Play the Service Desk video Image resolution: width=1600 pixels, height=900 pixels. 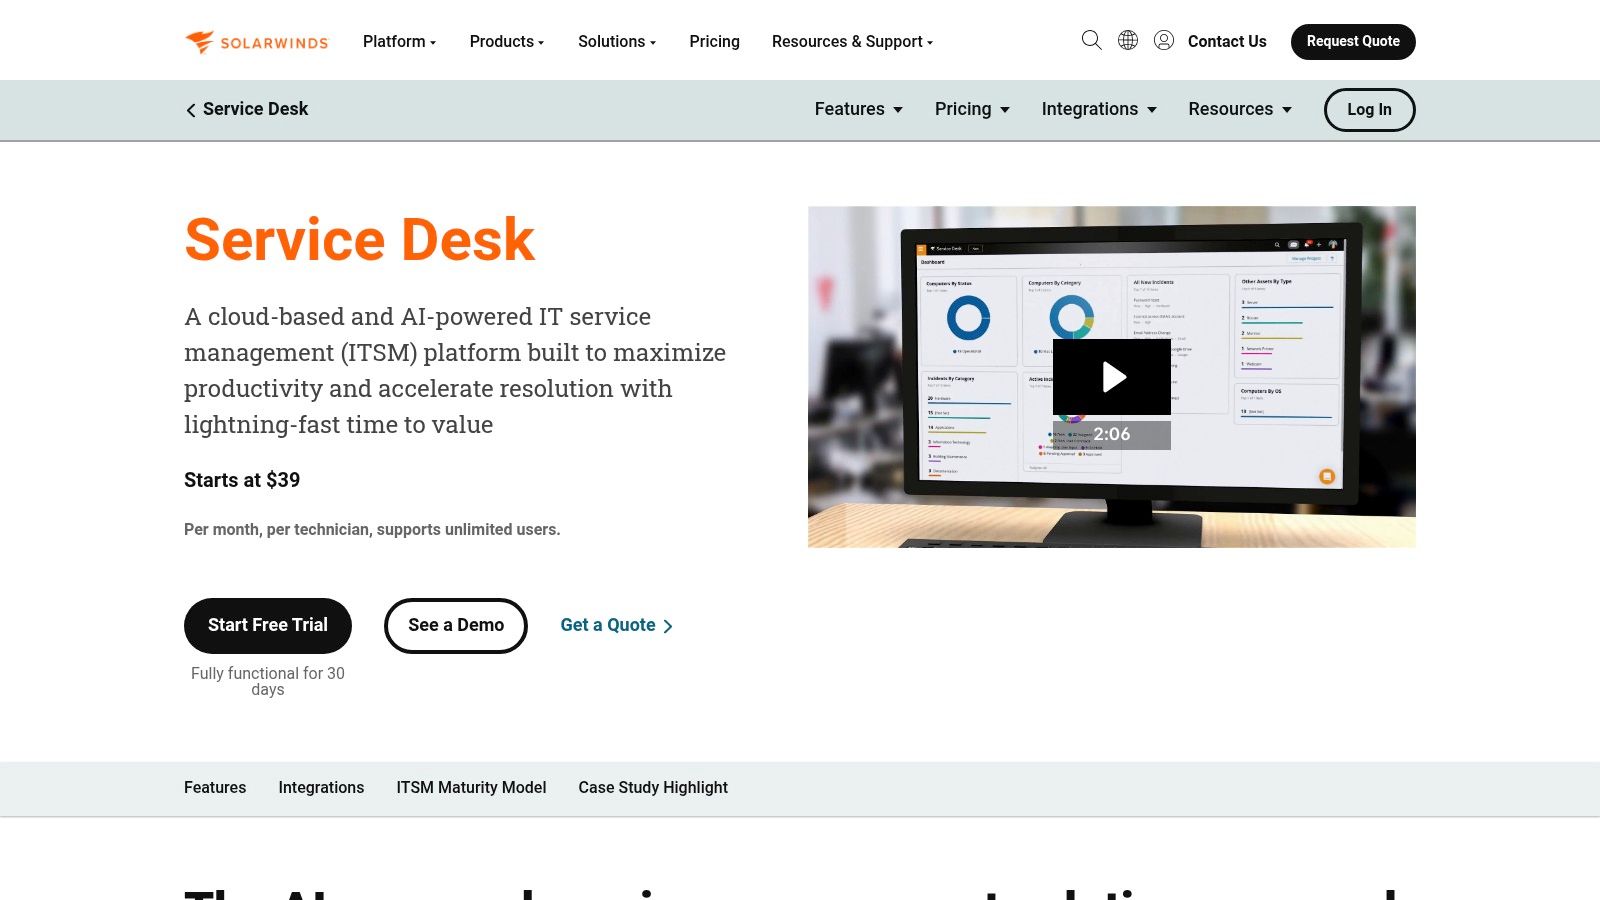[x=1112, y=377]
